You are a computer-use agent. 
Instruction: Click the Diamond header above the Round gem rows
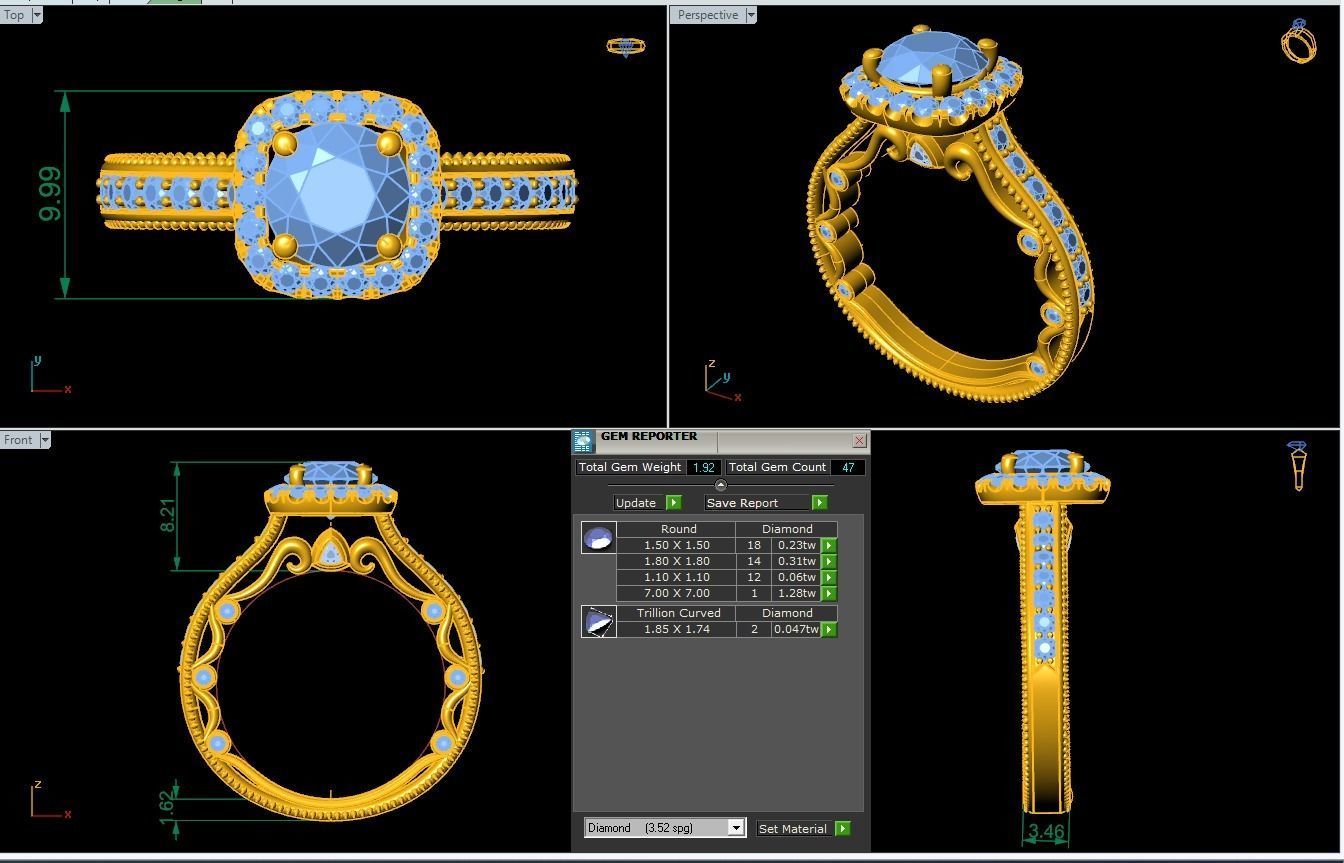pos(787,529)
